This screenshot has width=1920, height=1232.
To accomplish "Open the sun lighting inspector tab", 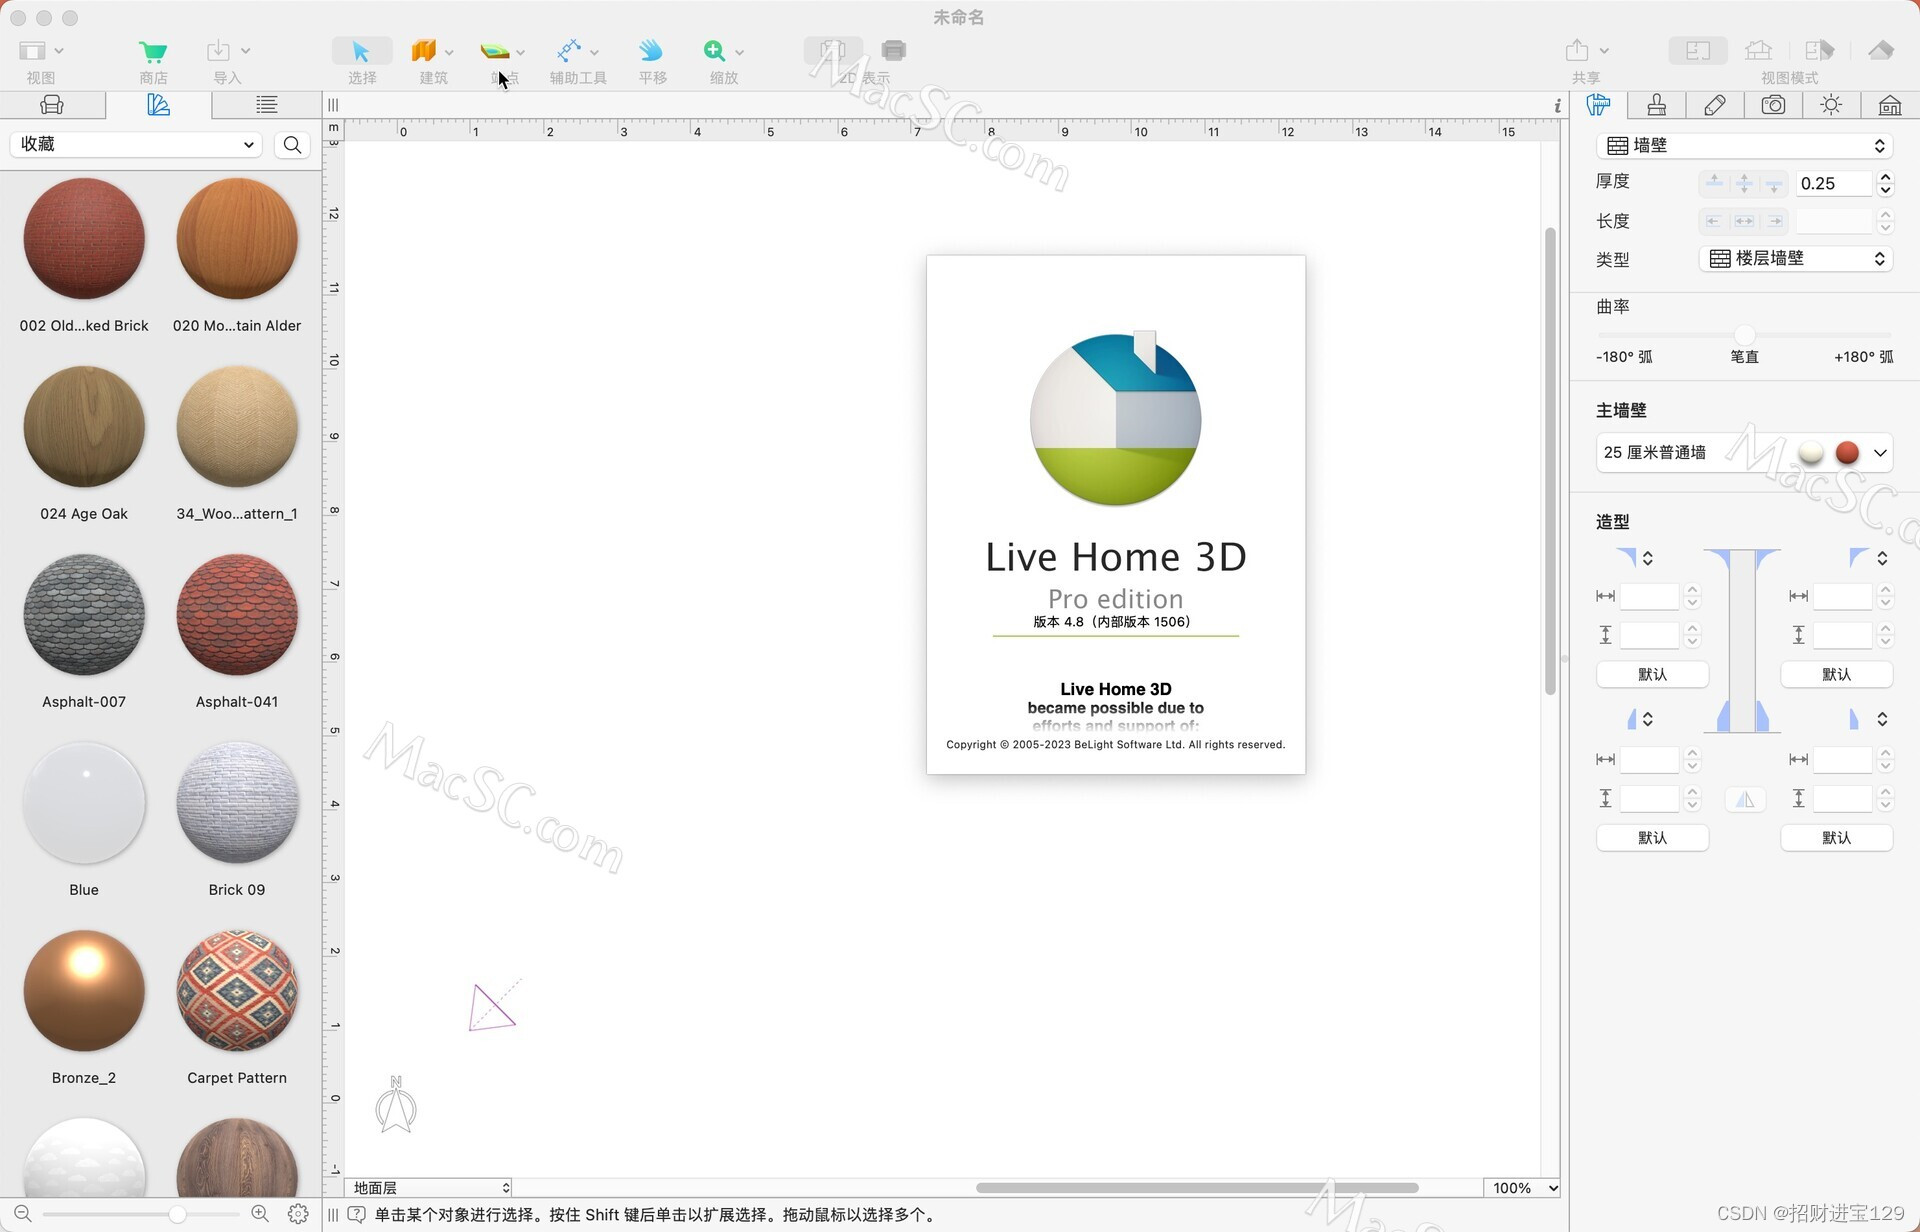I will click(1831, 105).
